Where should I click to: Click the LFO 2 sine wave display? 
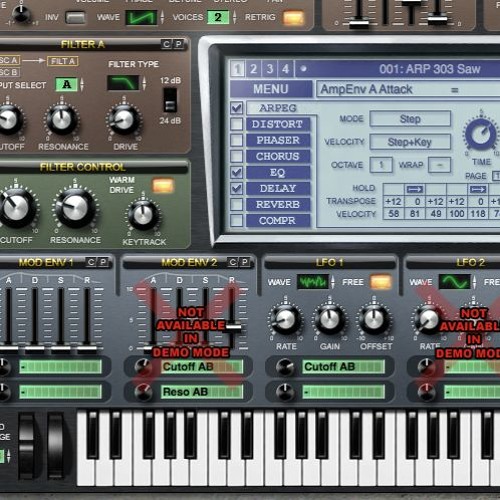pyautogui.click(x=454, y=282)
